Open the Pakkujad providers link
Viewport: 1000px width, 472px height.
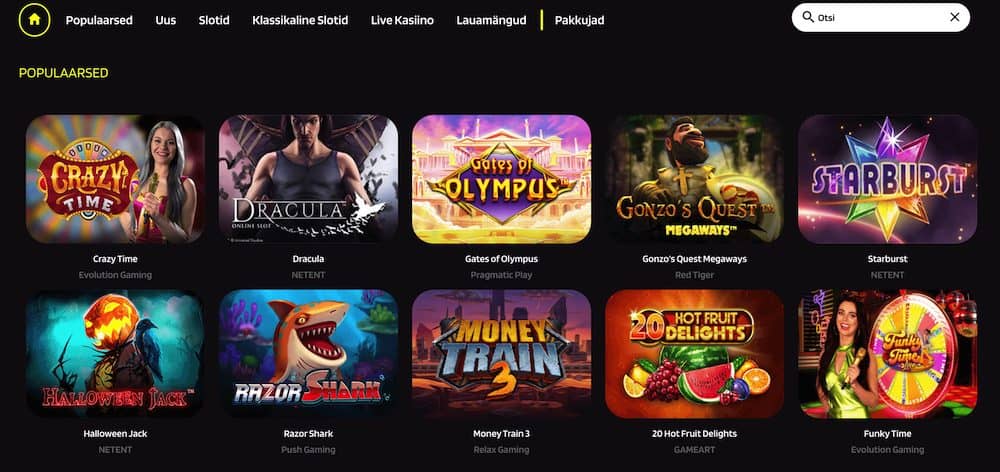(x=580, y=20)
